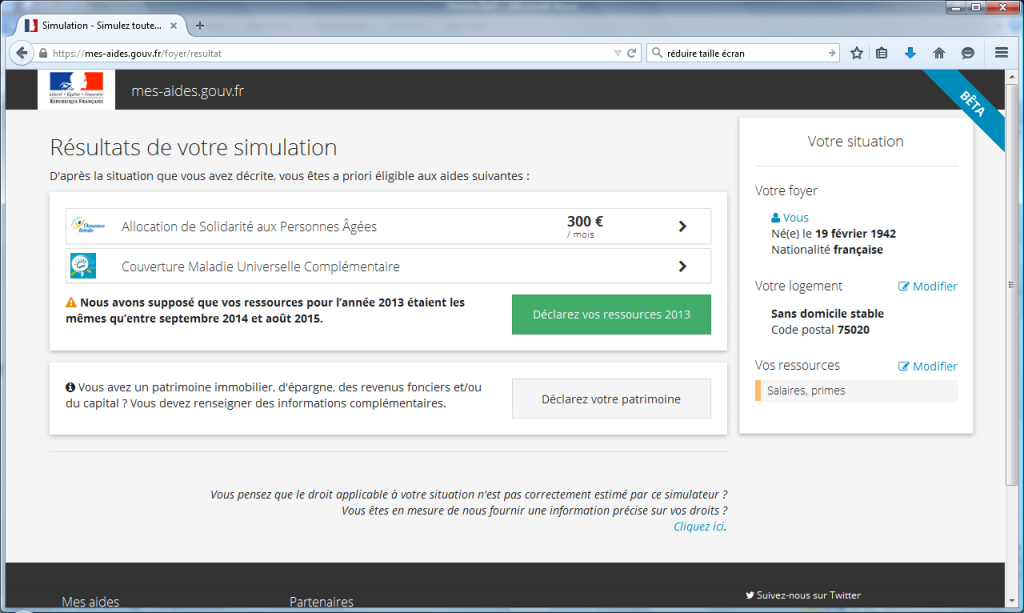Open the downloads arrow icon
The image size is (1024, 613).
click(910, 53)
